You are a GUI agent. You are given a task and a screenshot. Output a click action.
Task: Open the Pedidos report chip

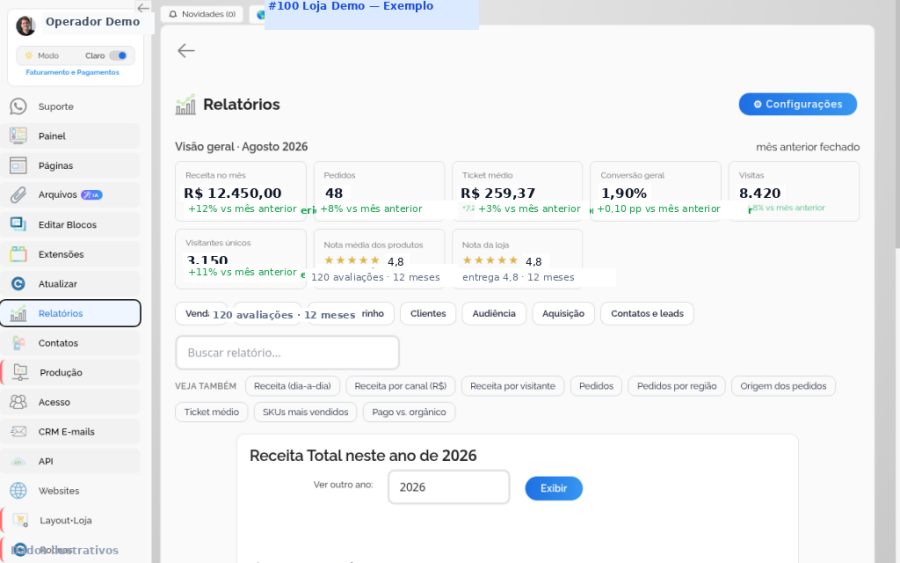tap(596, 386)
